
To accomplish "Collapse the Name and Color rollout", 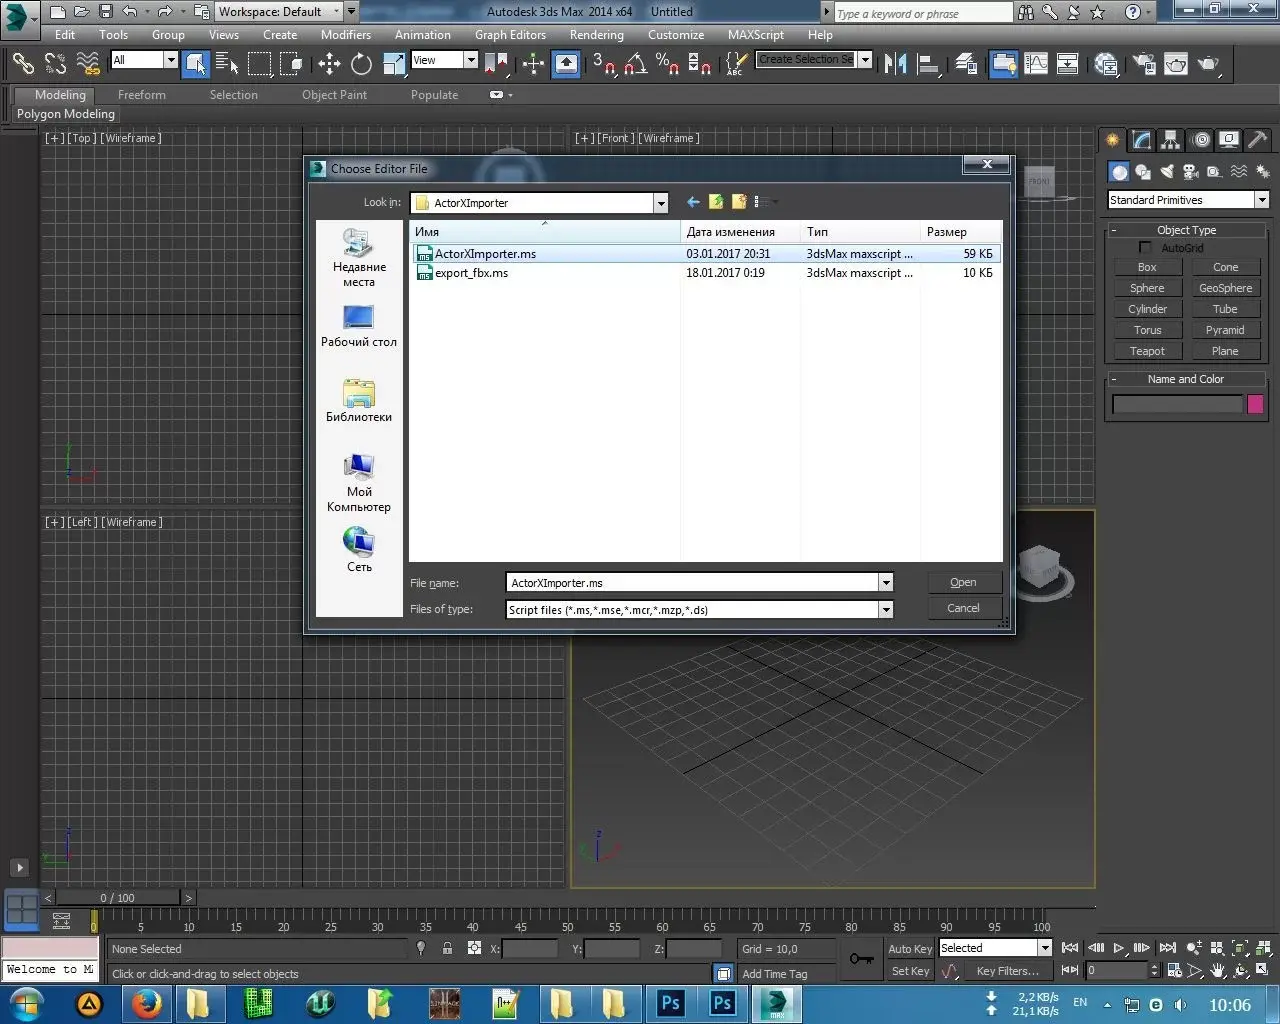I will [x=1187, y=379].
